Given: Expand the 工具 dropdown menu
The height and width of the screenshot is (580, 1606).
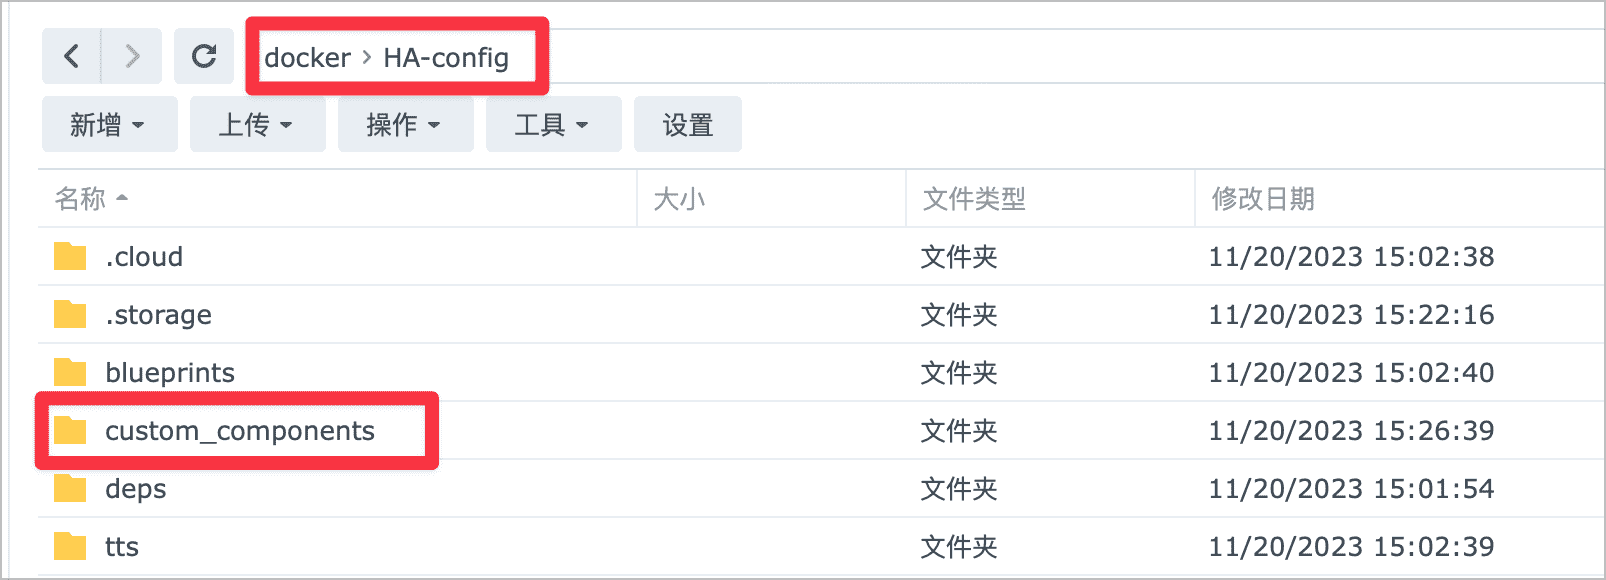Looking at the screenshot, I should tap(553, 125).
